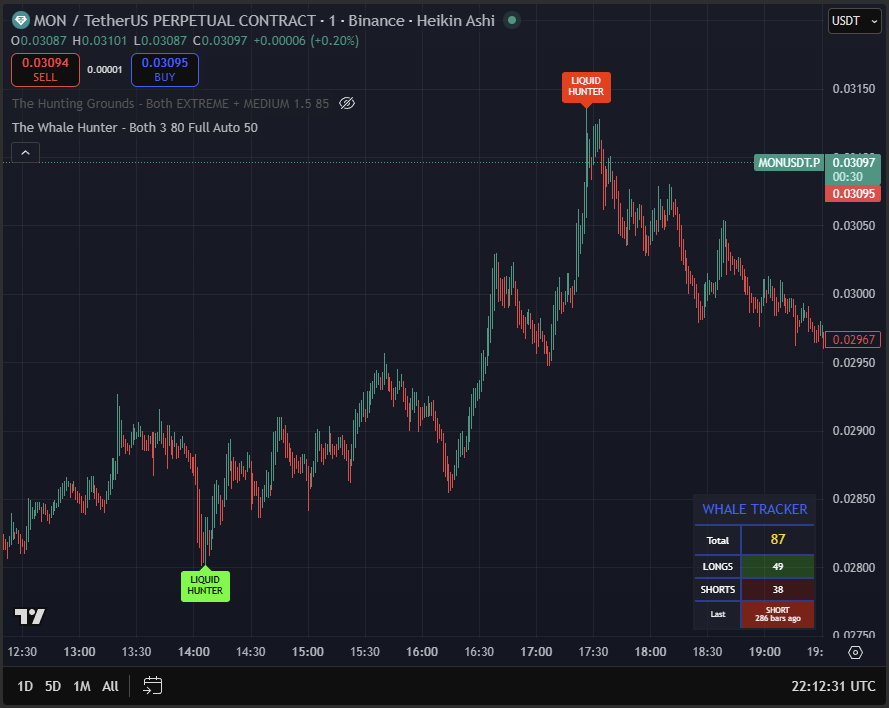Click the SHORT 286 bars ago badge
This screenshot has height=708, width=889.
coord(777,613)
